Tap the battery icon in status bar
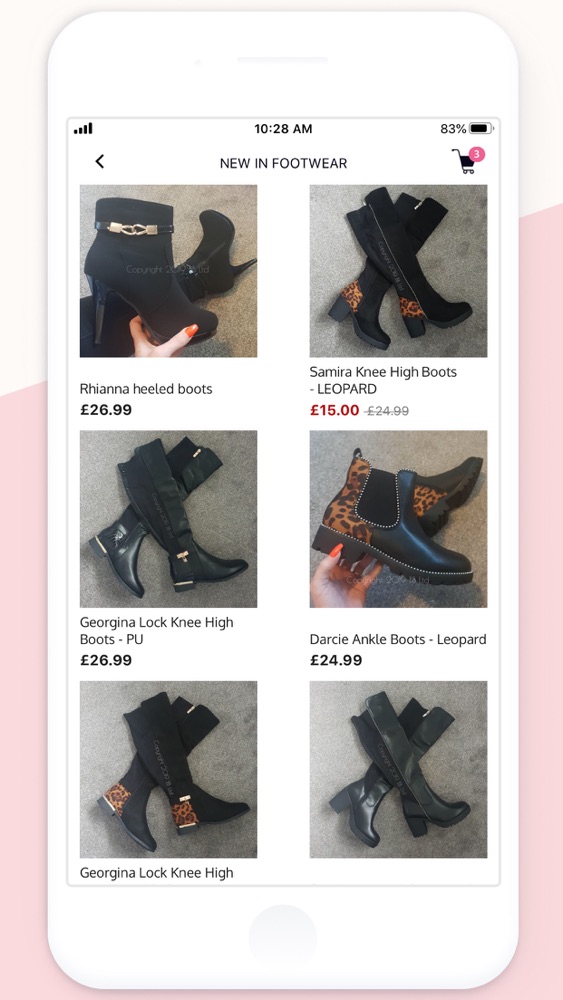 (482, 129)
